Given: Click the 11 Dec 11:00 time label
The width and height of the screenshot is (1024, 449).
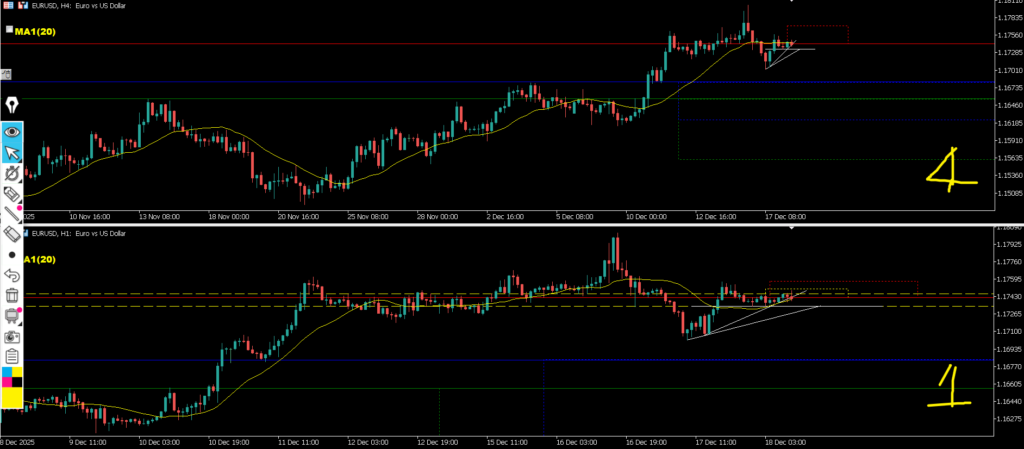Looking at the screenshot, I should [x=298, y=442].
